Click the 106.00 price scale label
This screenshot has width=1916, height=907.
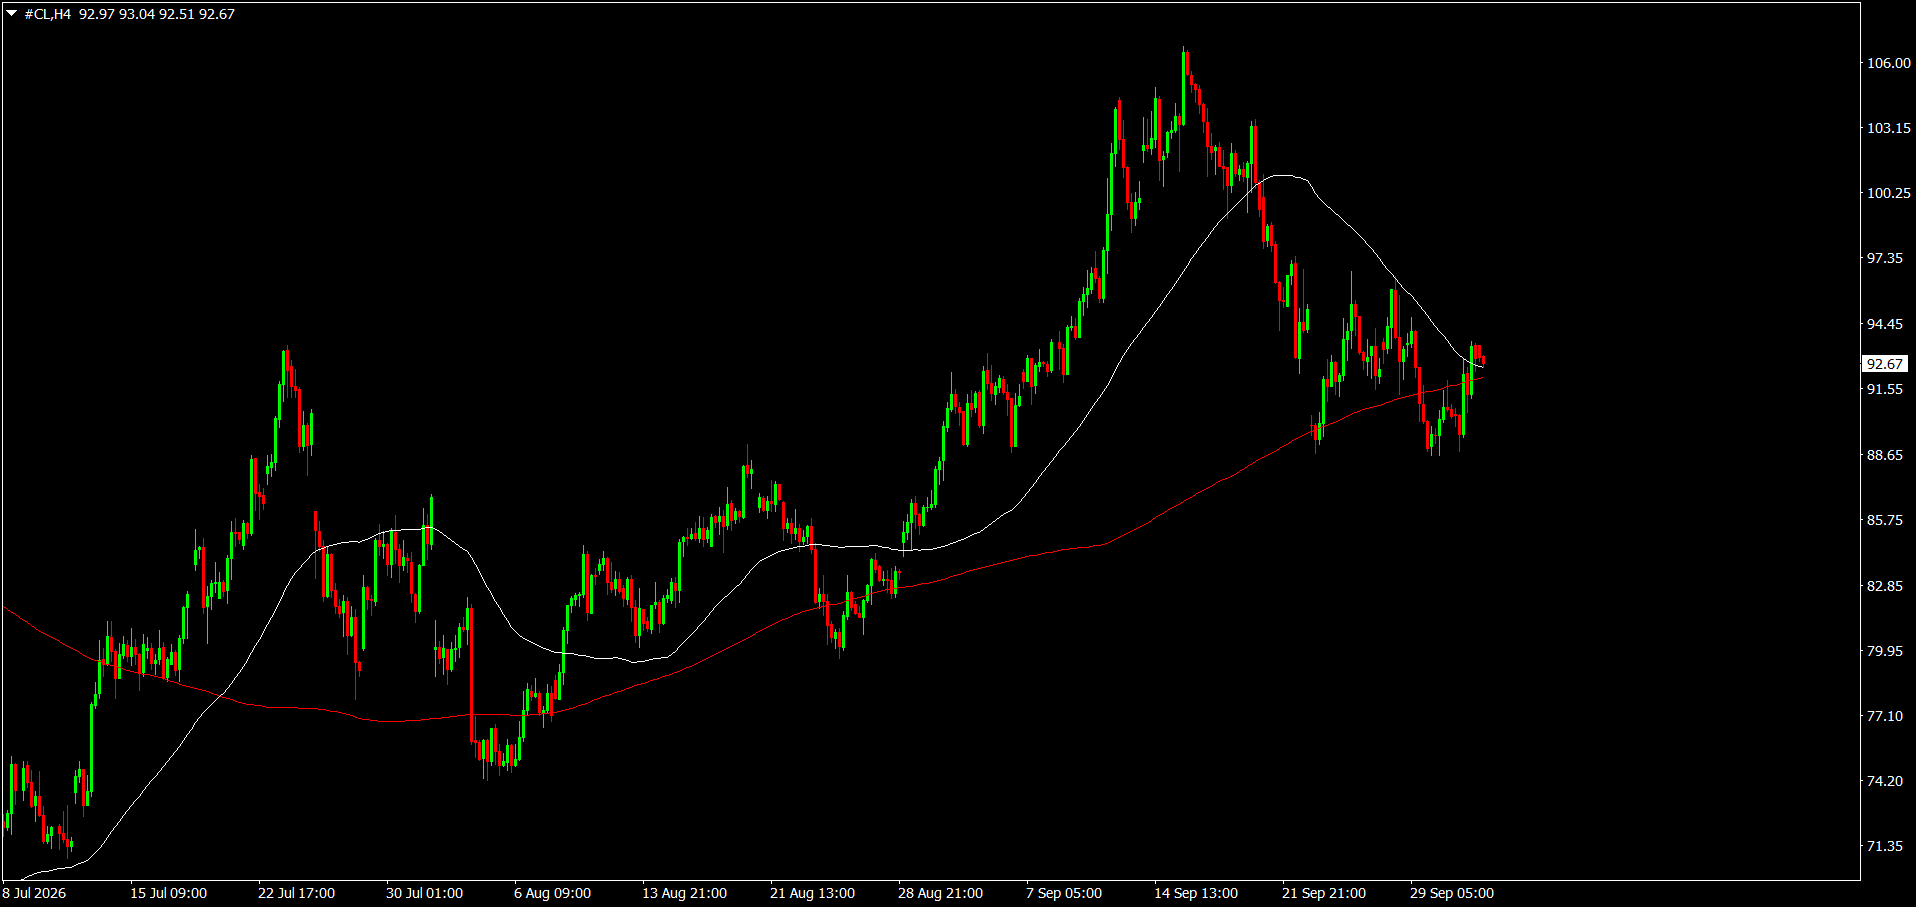click(x=1889, y=63)
